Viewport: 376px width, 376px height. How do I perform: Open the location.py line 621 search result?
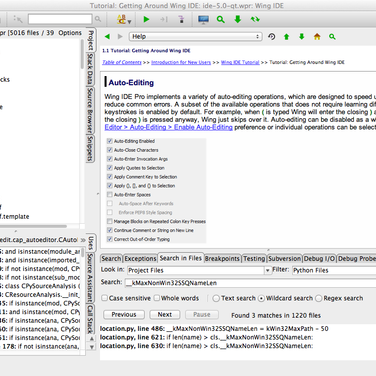tap(206, 337)
